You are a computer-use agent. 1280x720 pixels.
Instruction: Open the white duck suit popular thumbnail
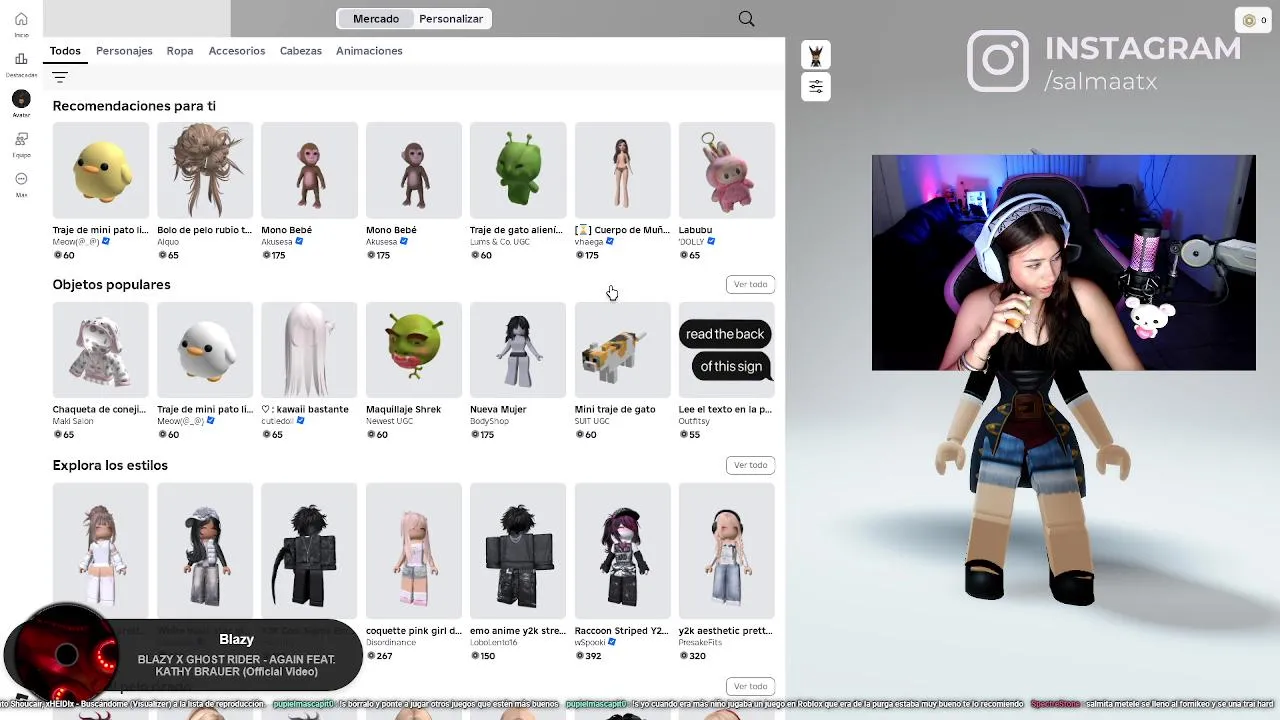(205, 350)
